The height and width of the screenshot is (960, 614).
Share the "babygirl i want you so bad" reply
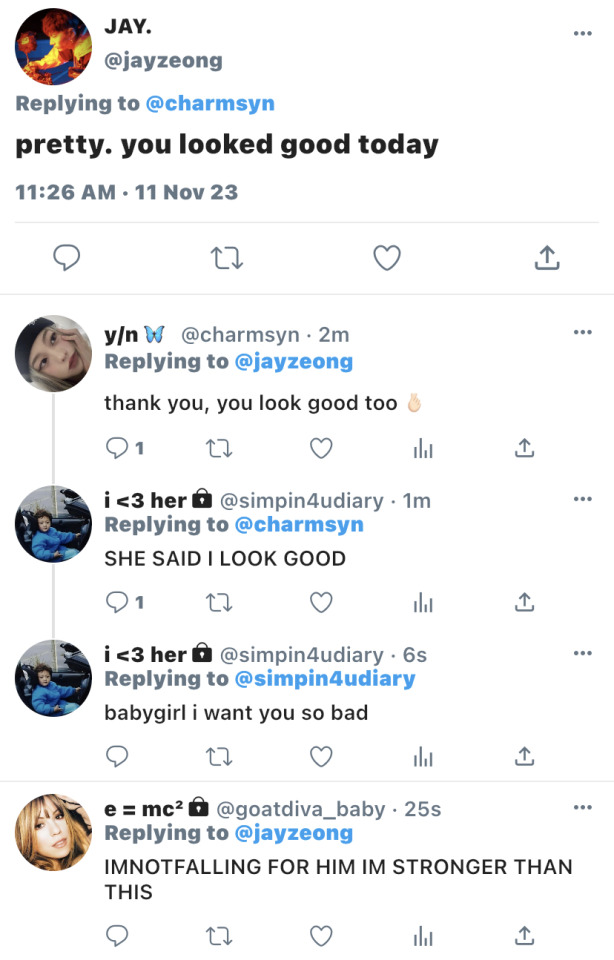click(x=524, y=756)
